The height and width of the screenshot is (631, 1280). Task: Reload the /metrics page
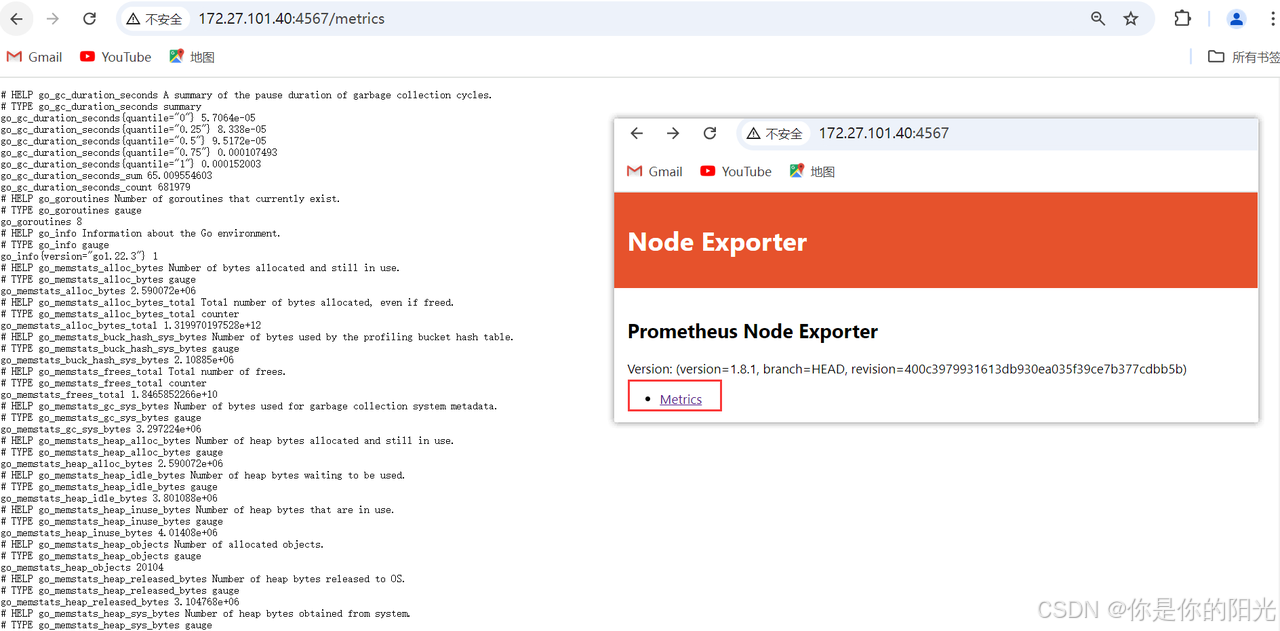89,19
